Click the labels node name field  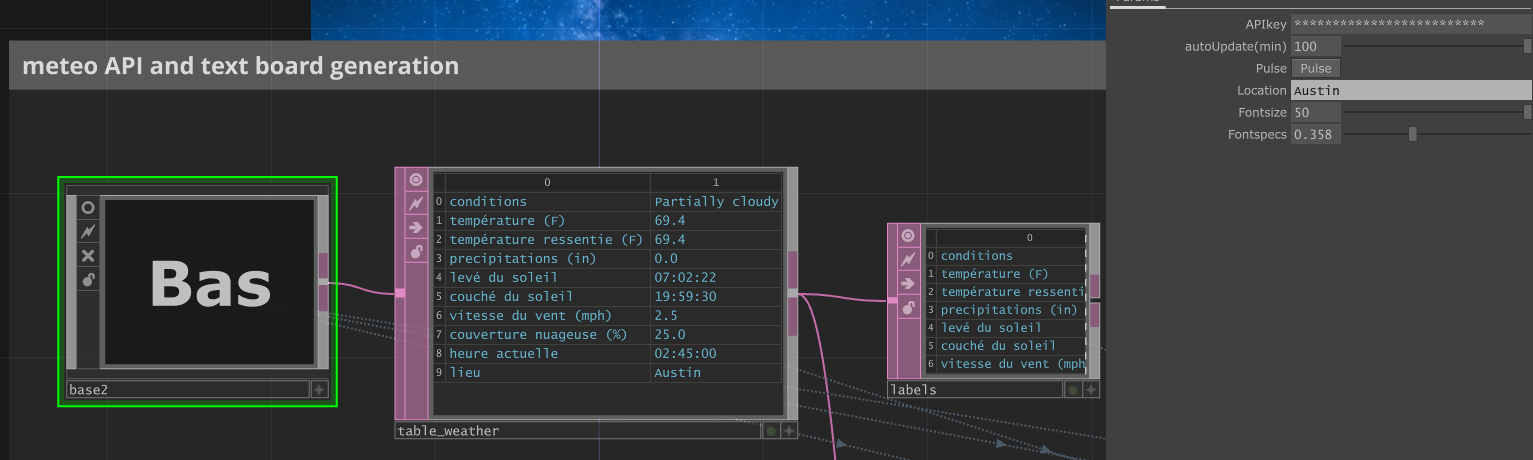(975, 390)
